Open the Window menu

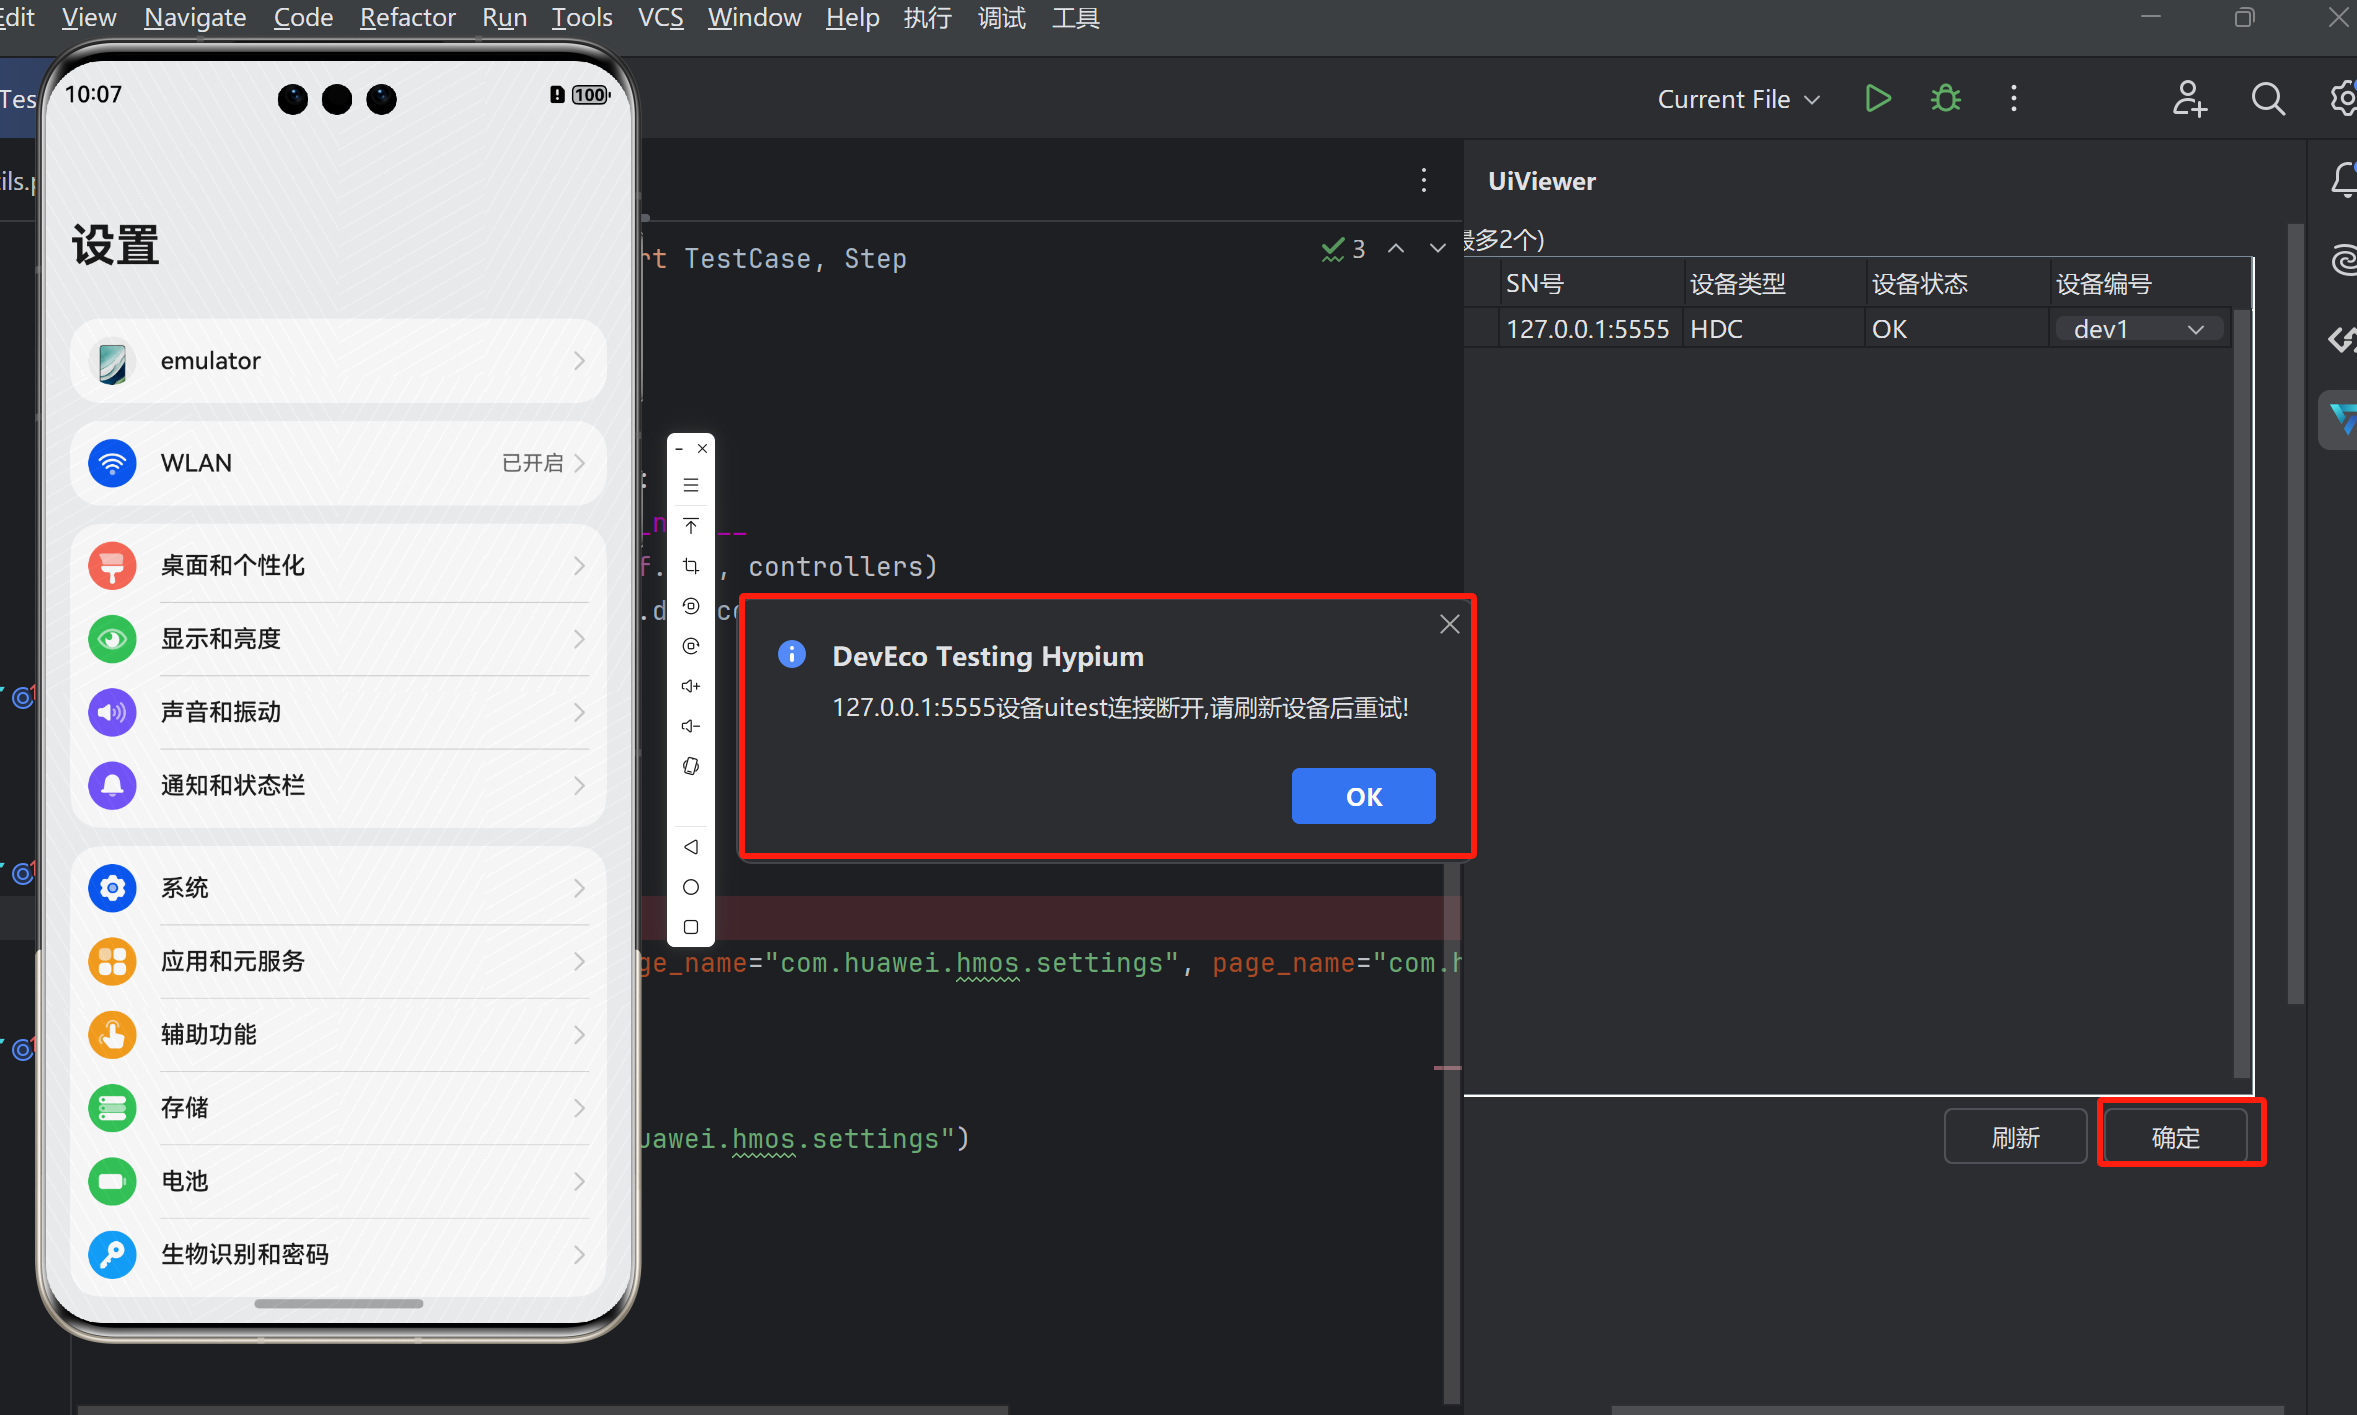[754, 17]
